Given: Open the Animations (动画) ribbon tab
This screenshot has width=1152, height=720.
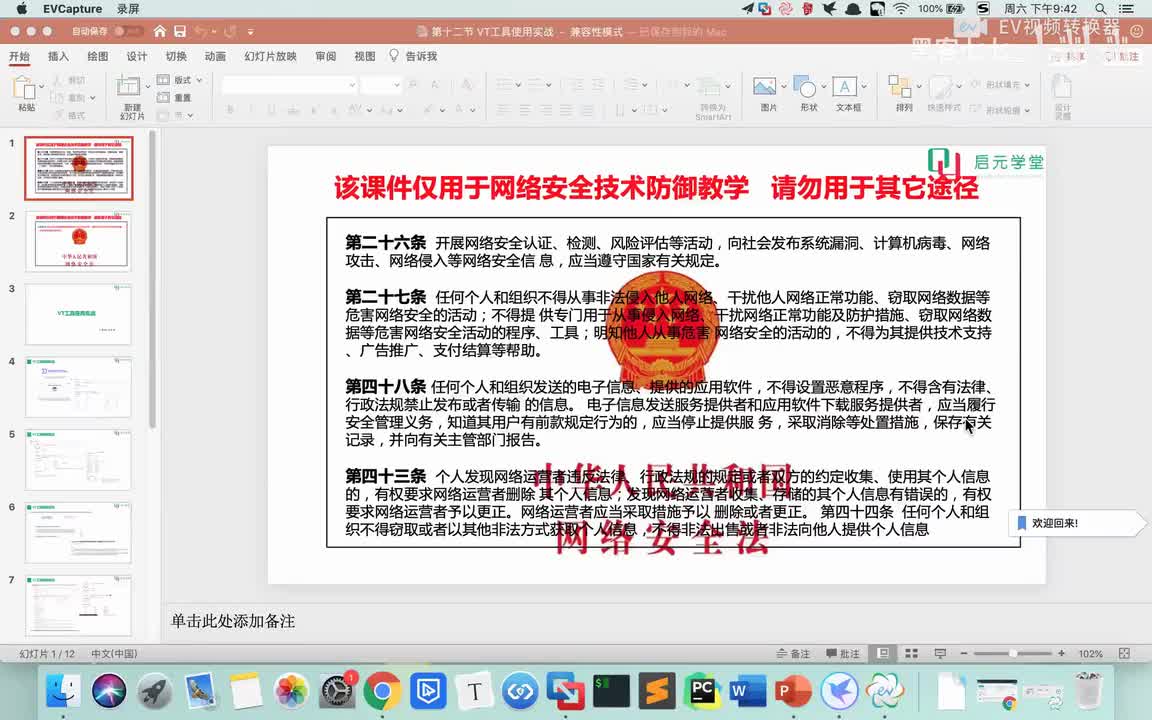Looking at the screenshot, I should (215, 57).
